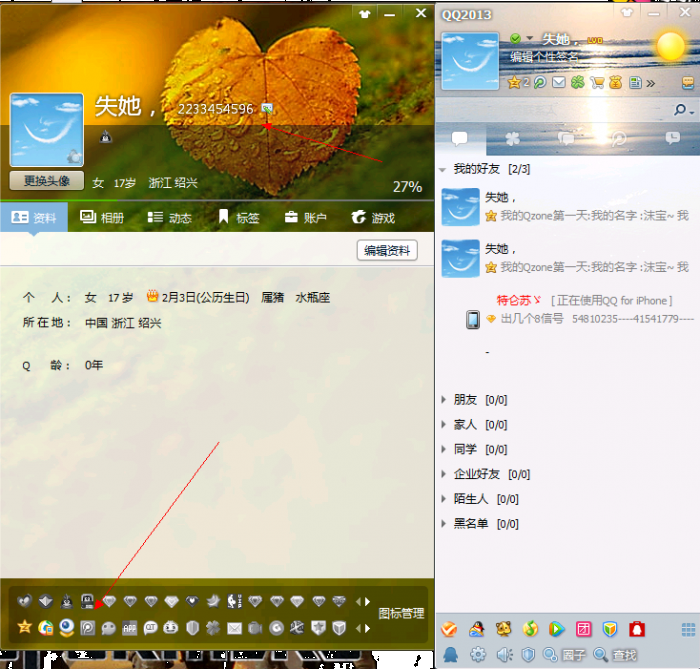Open the online status dropdown arrow
Screen dimensions: 700x669
(529, 38)
